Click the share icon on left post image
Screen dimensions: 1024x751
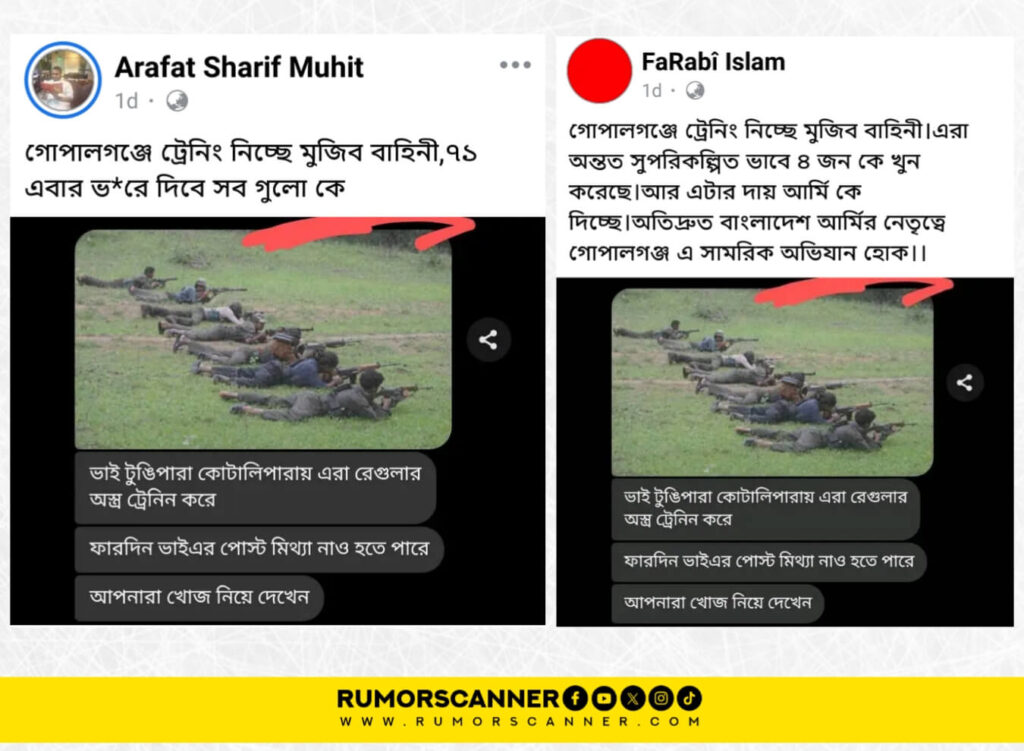pyautogui.click(x=488, y=340)
